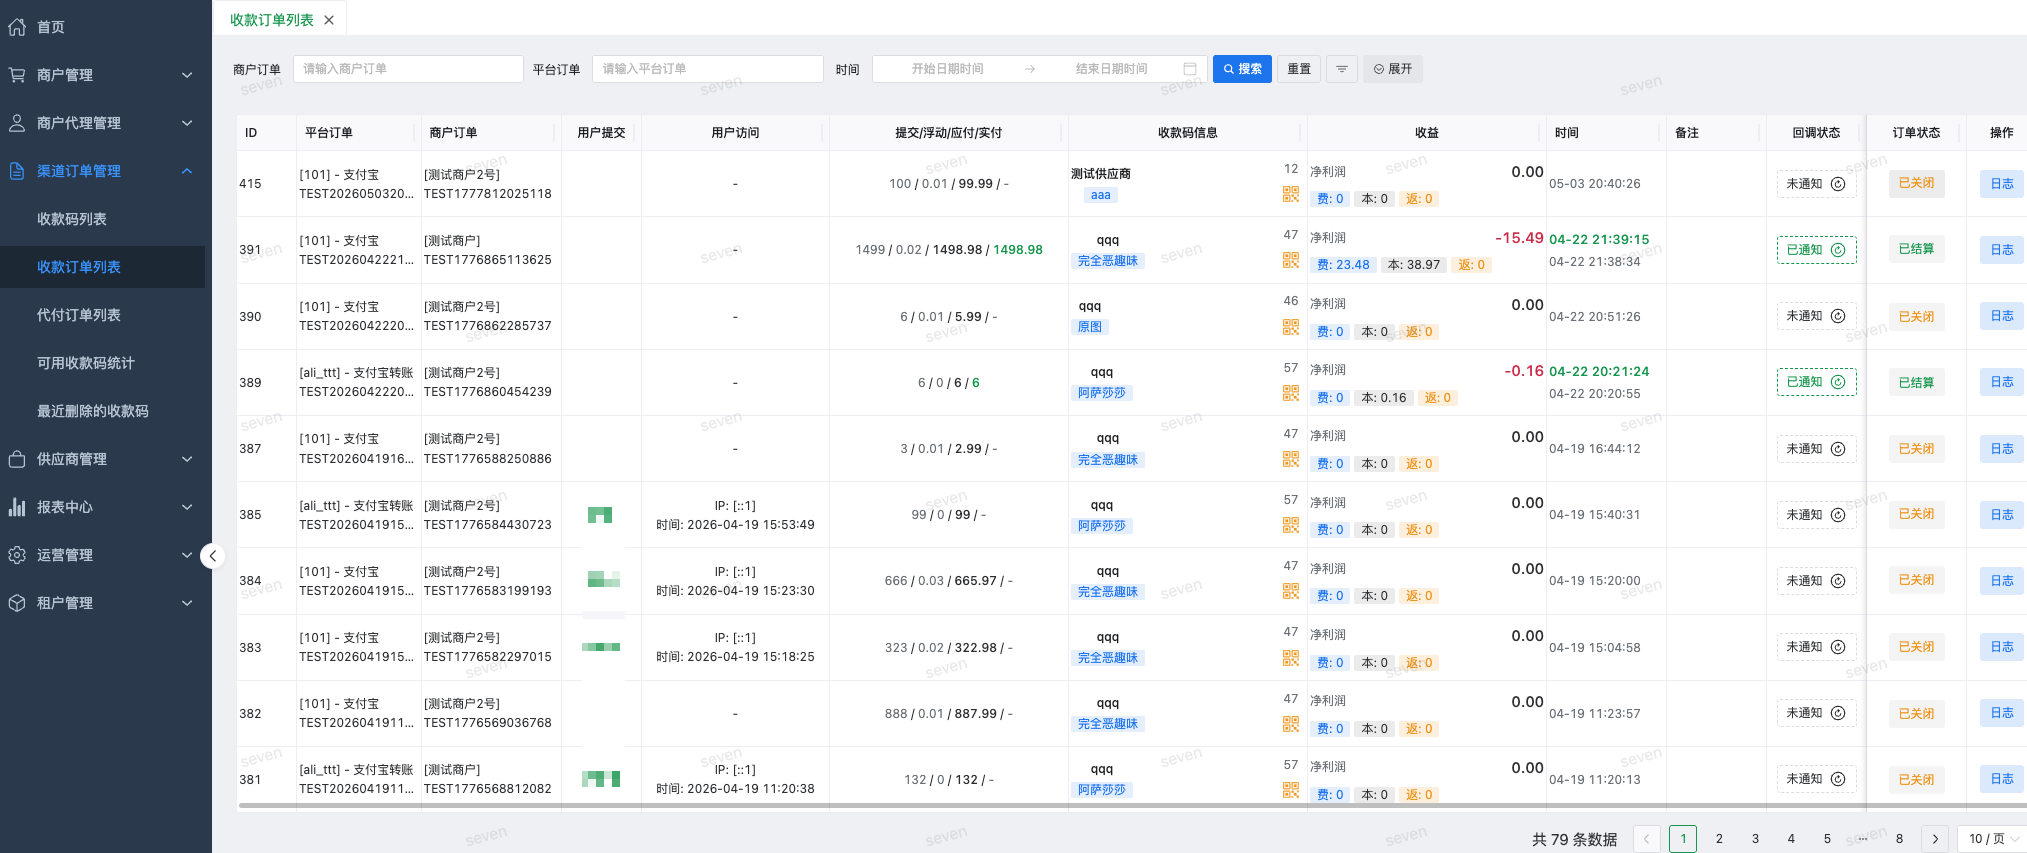Viewport: 2027px width, 853px height.
Task: Click the calendar icon in date range
Action: click(x=1190, y=69)
